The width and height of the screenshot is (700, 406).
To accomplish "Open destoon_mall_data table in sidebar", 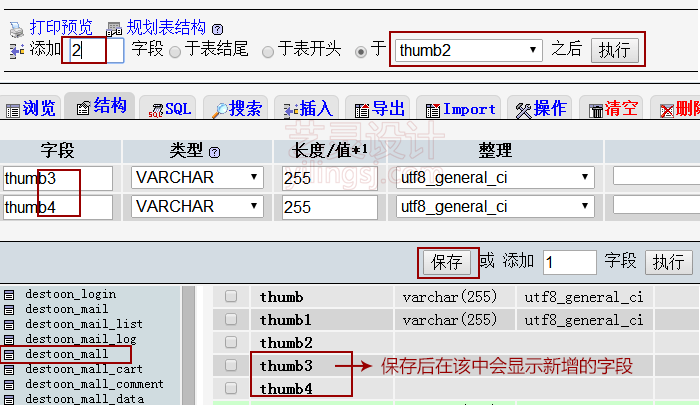I will (84, 399).
